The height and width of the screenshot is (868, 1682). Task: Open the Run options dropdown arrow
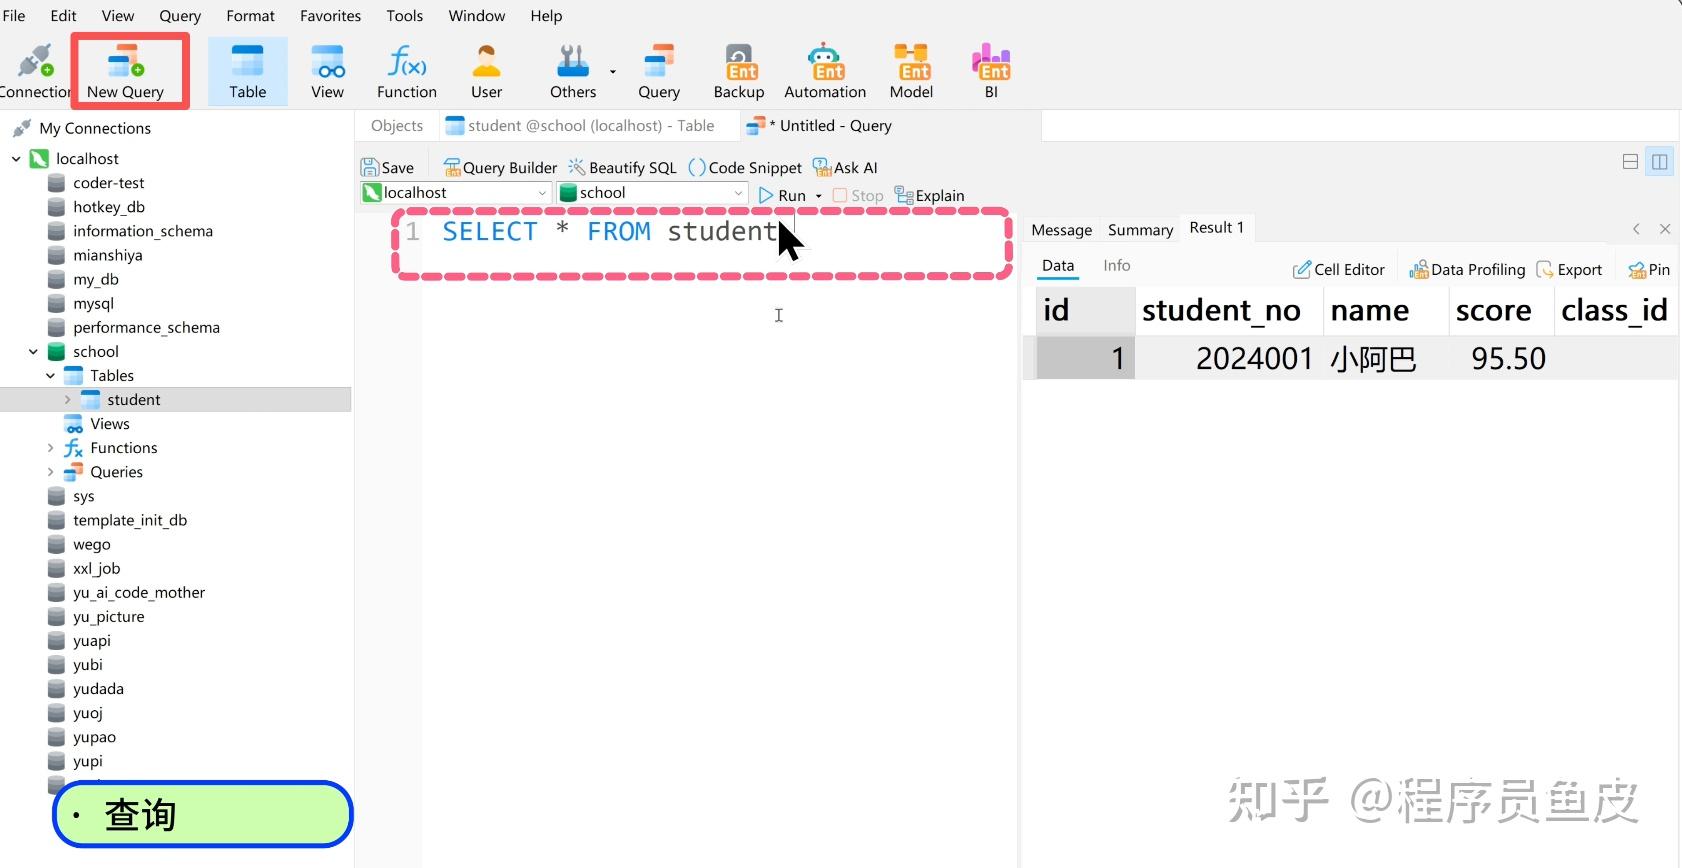[819, 196]
